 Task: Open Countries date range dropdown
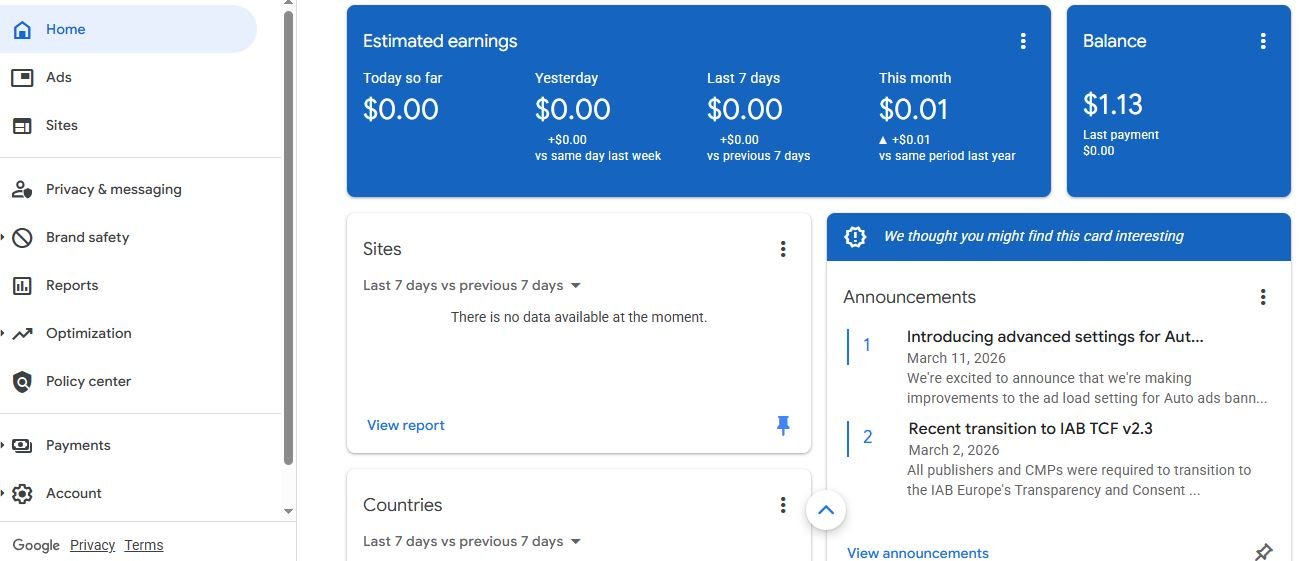(575, 541)
